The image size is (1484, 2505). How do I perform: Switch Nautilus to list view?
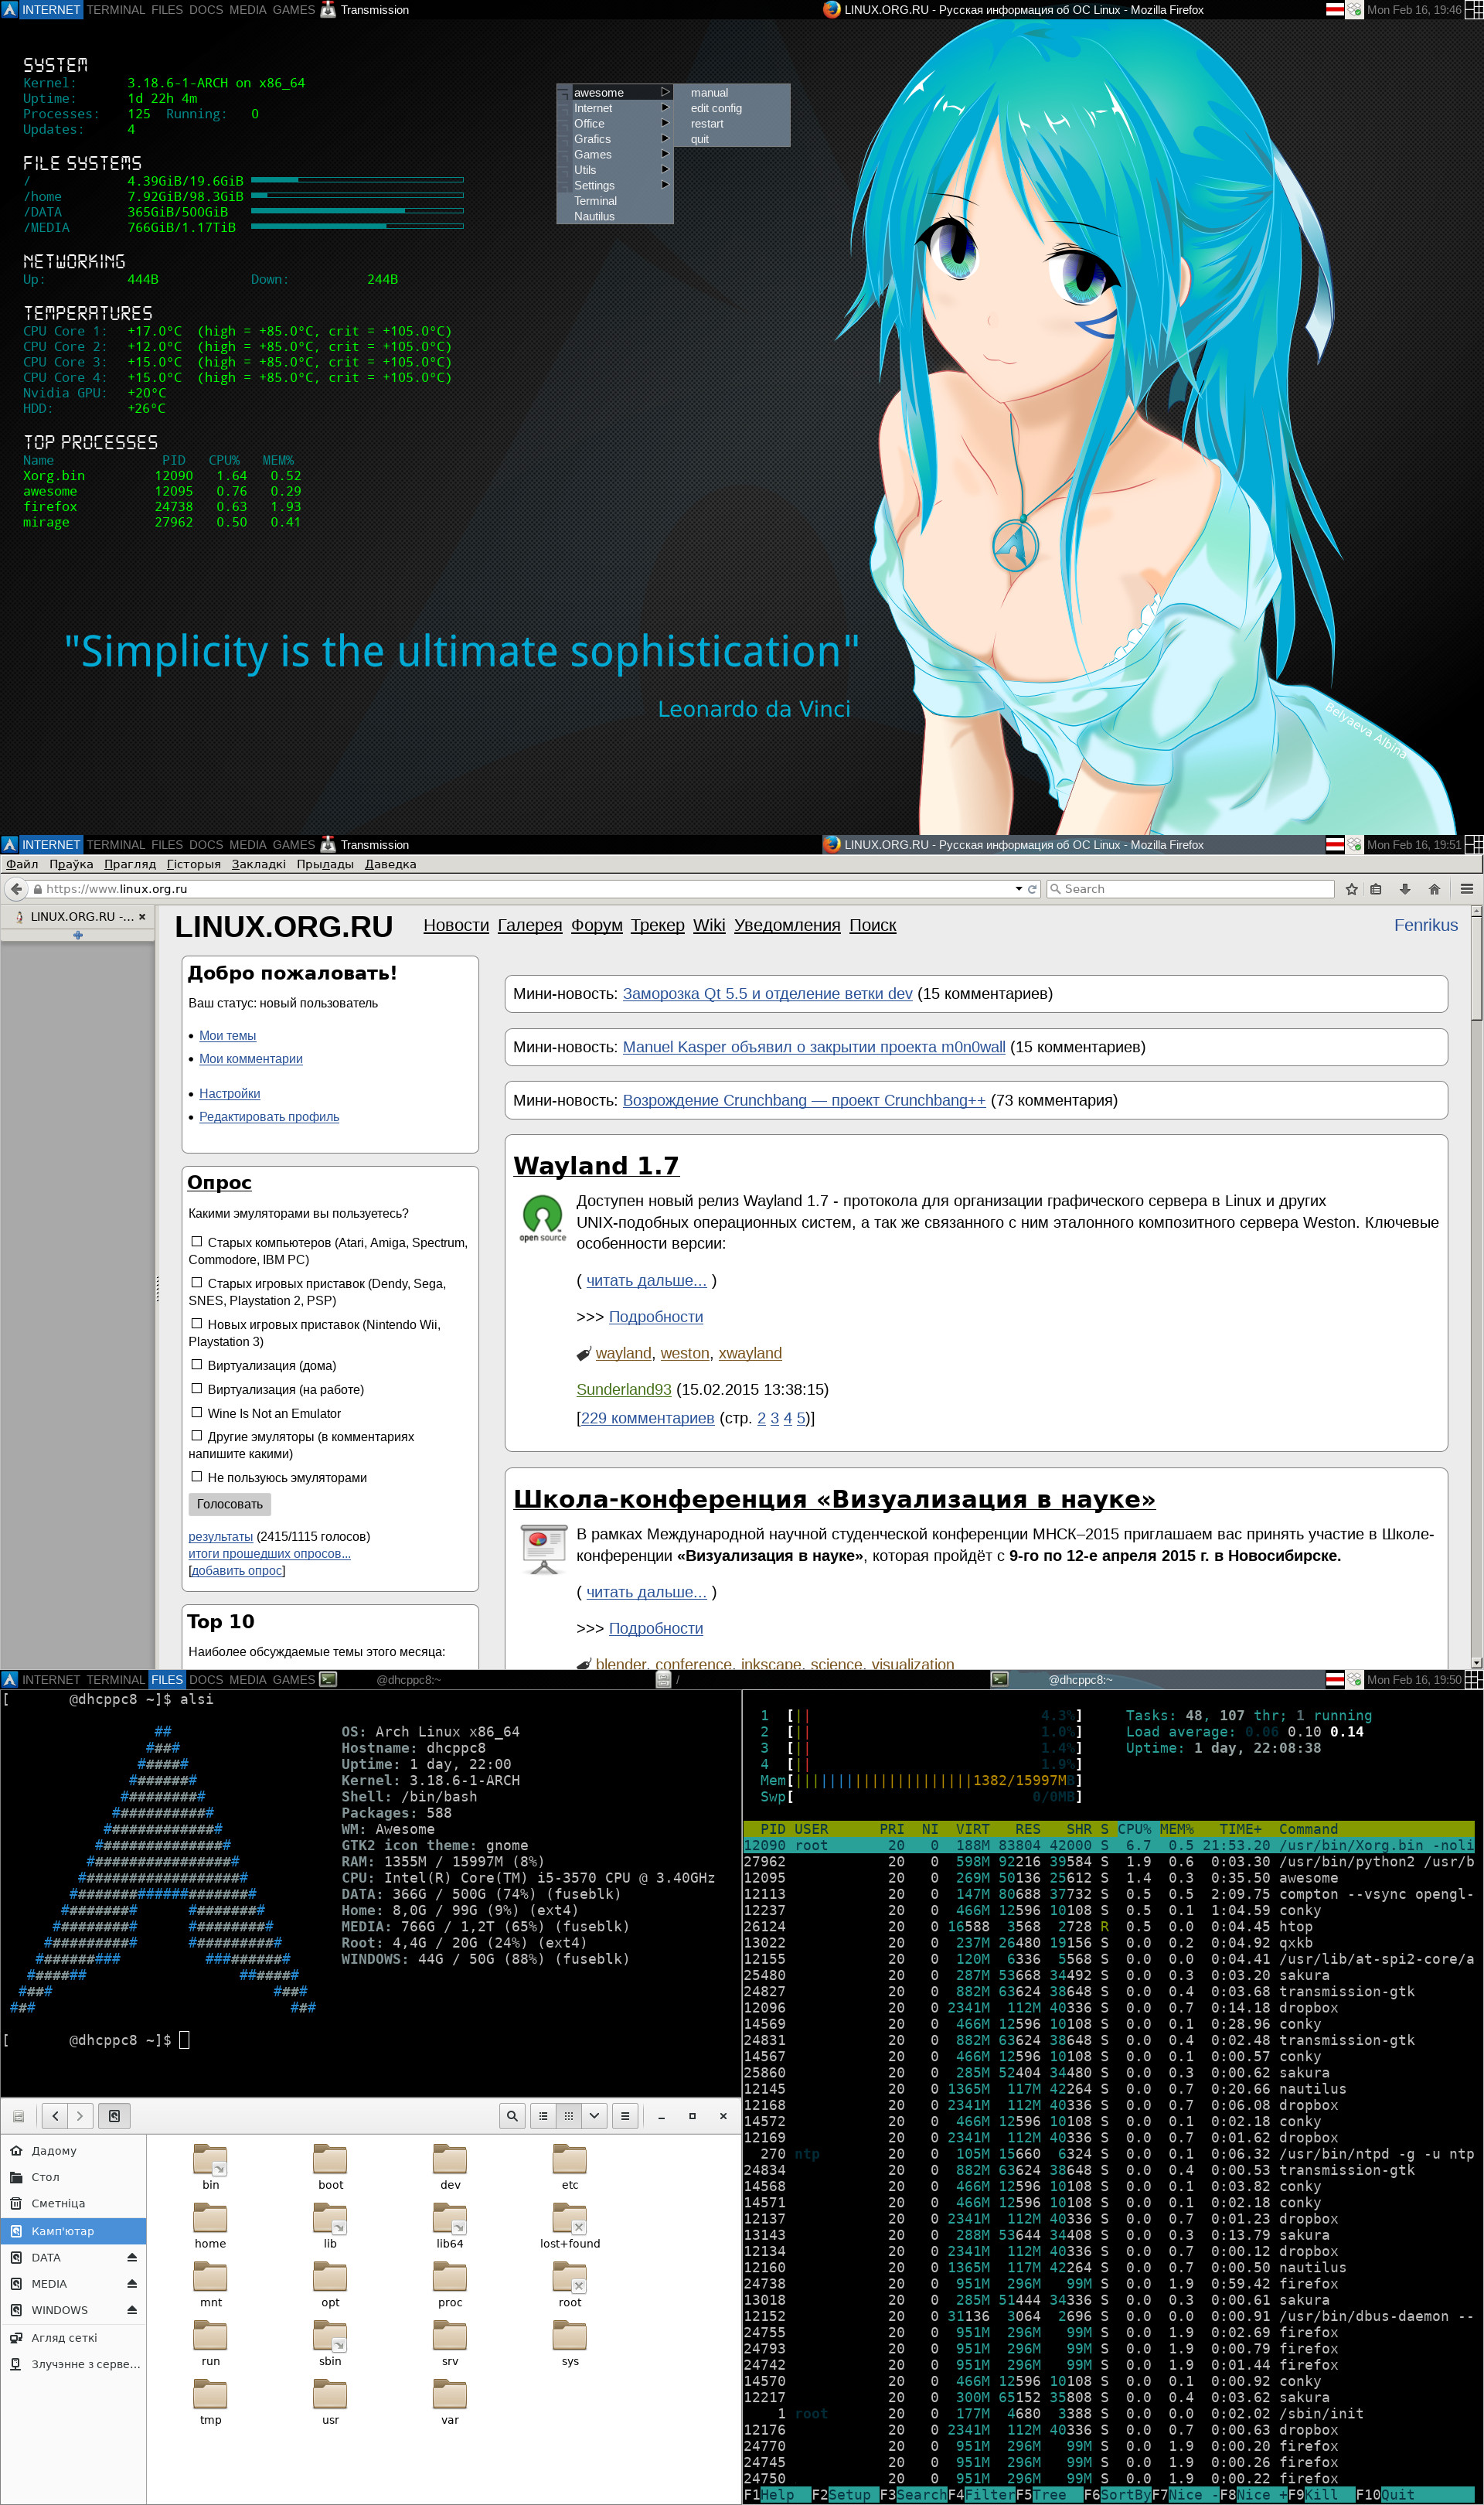543,2115
